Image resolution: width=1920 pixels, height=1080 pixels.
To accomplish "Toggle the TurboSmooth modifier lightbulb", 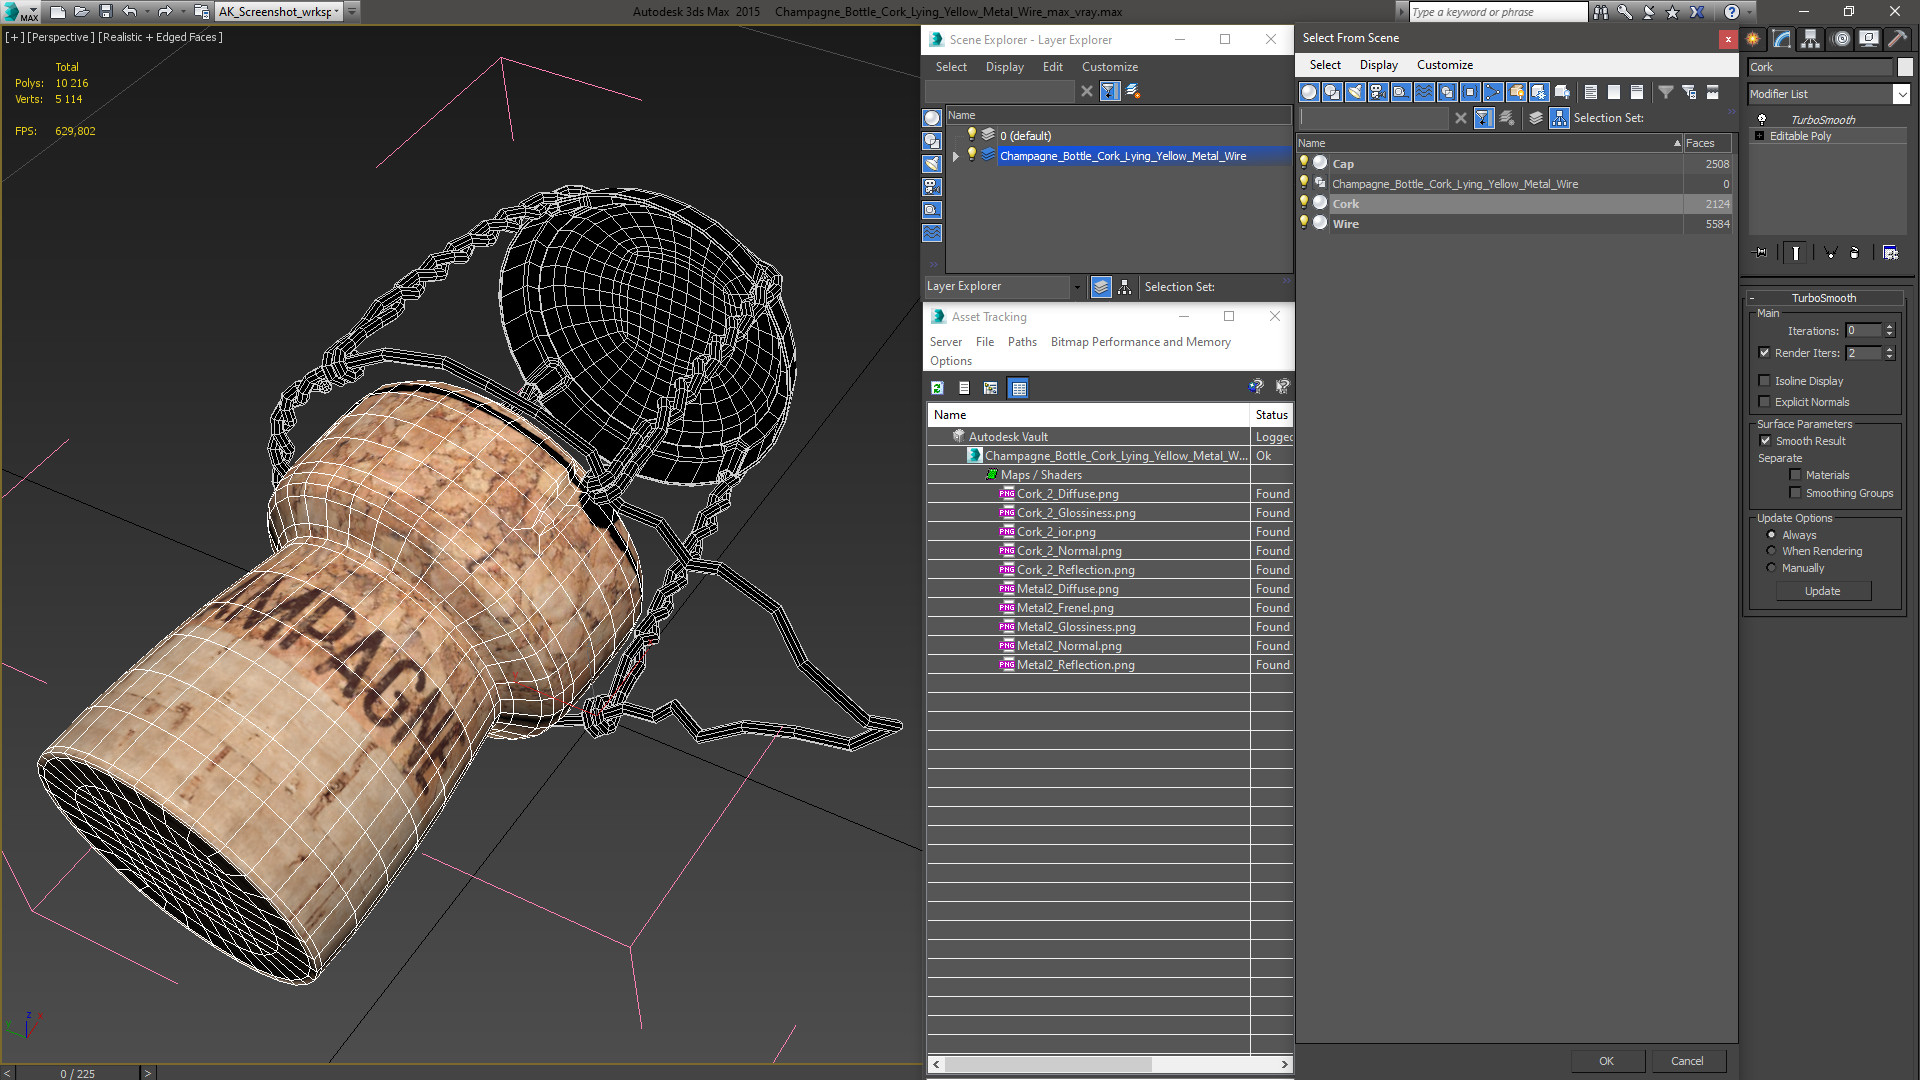I will 1762,119.
